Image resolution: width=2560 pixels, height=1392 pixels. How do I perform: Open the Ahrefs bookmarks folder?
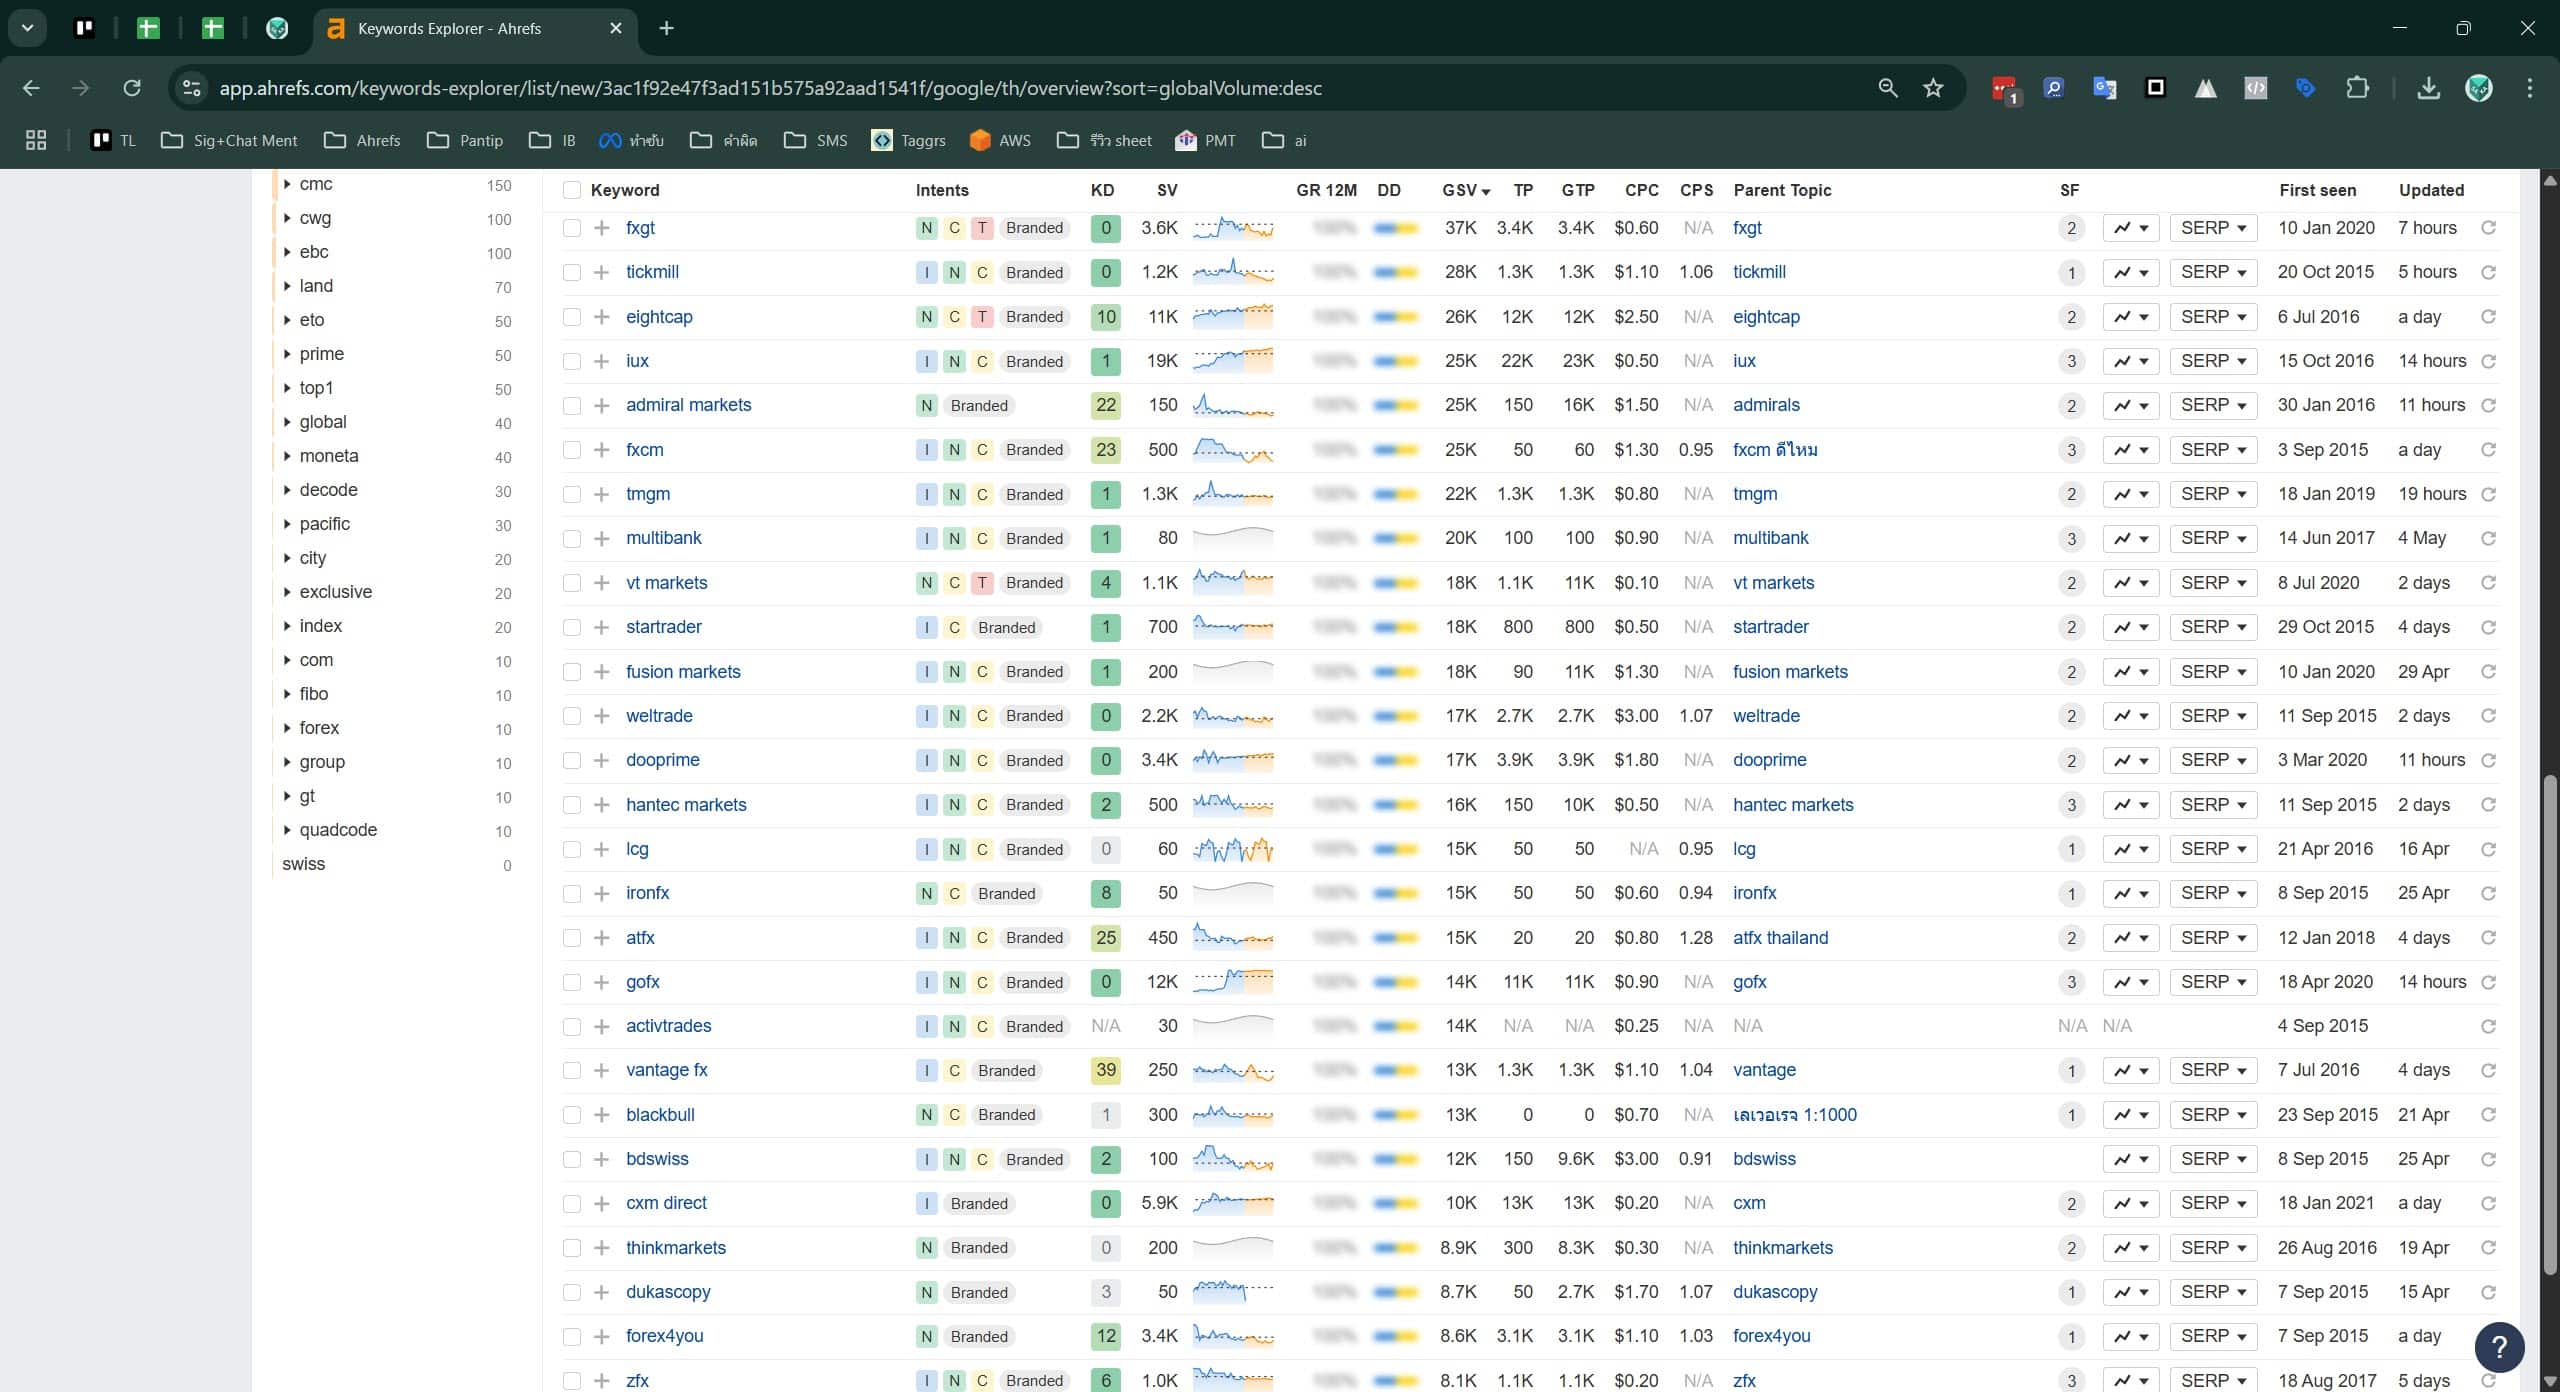tap(362, 140)
